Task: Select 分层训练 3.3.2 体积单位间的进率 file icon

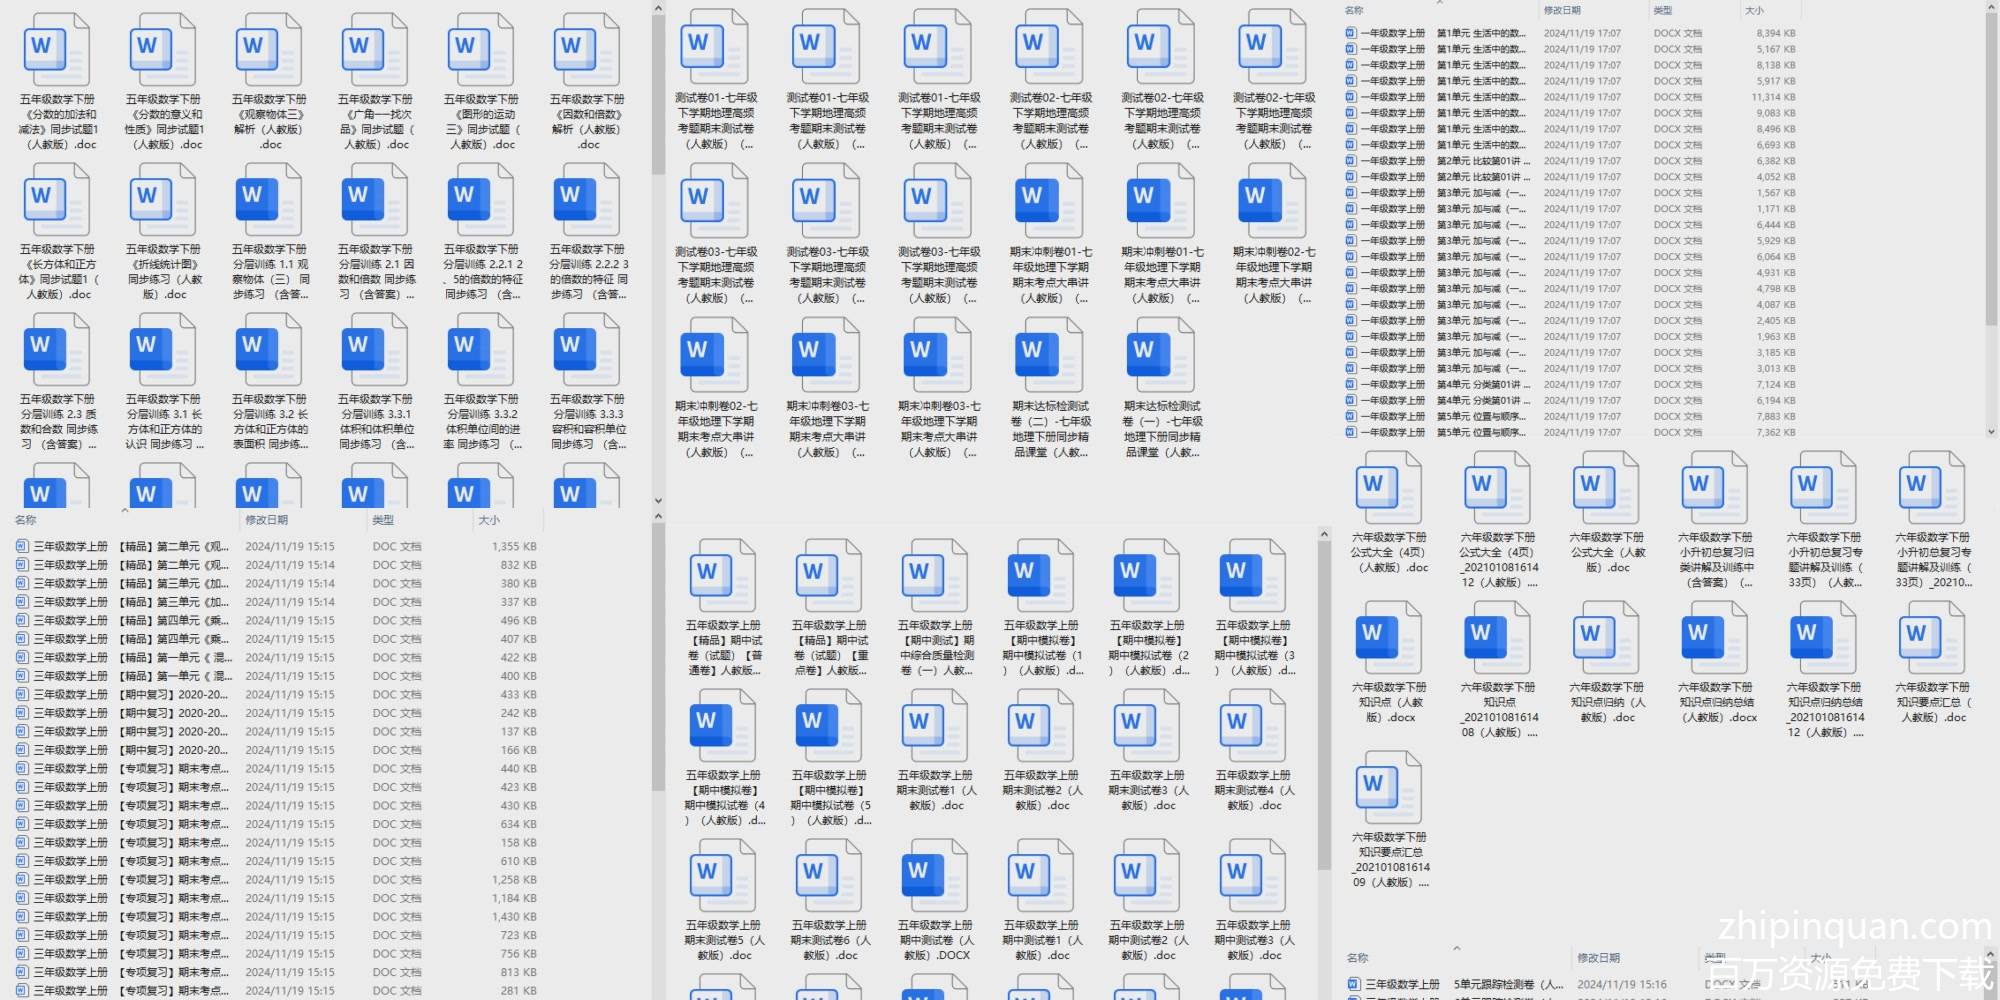Action: [480, 349]
